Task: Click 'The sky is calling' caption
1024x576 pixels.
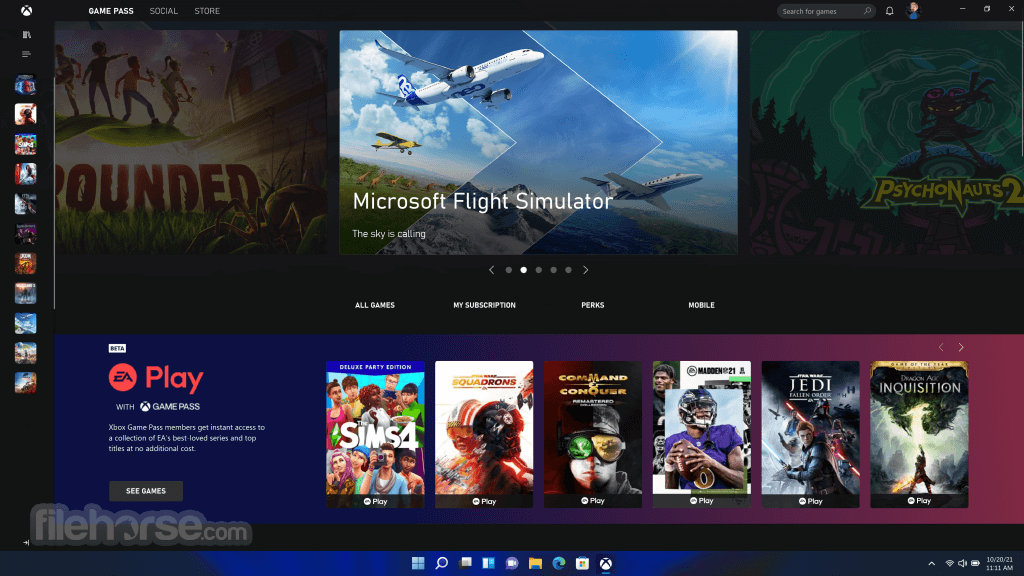Action: point(389,234)
